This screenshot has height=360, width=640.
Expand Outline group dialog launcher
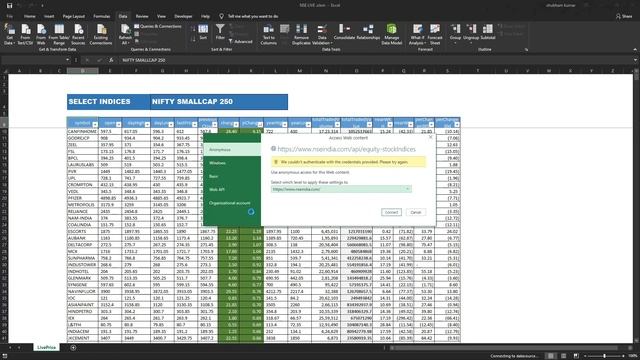[526, 50]
